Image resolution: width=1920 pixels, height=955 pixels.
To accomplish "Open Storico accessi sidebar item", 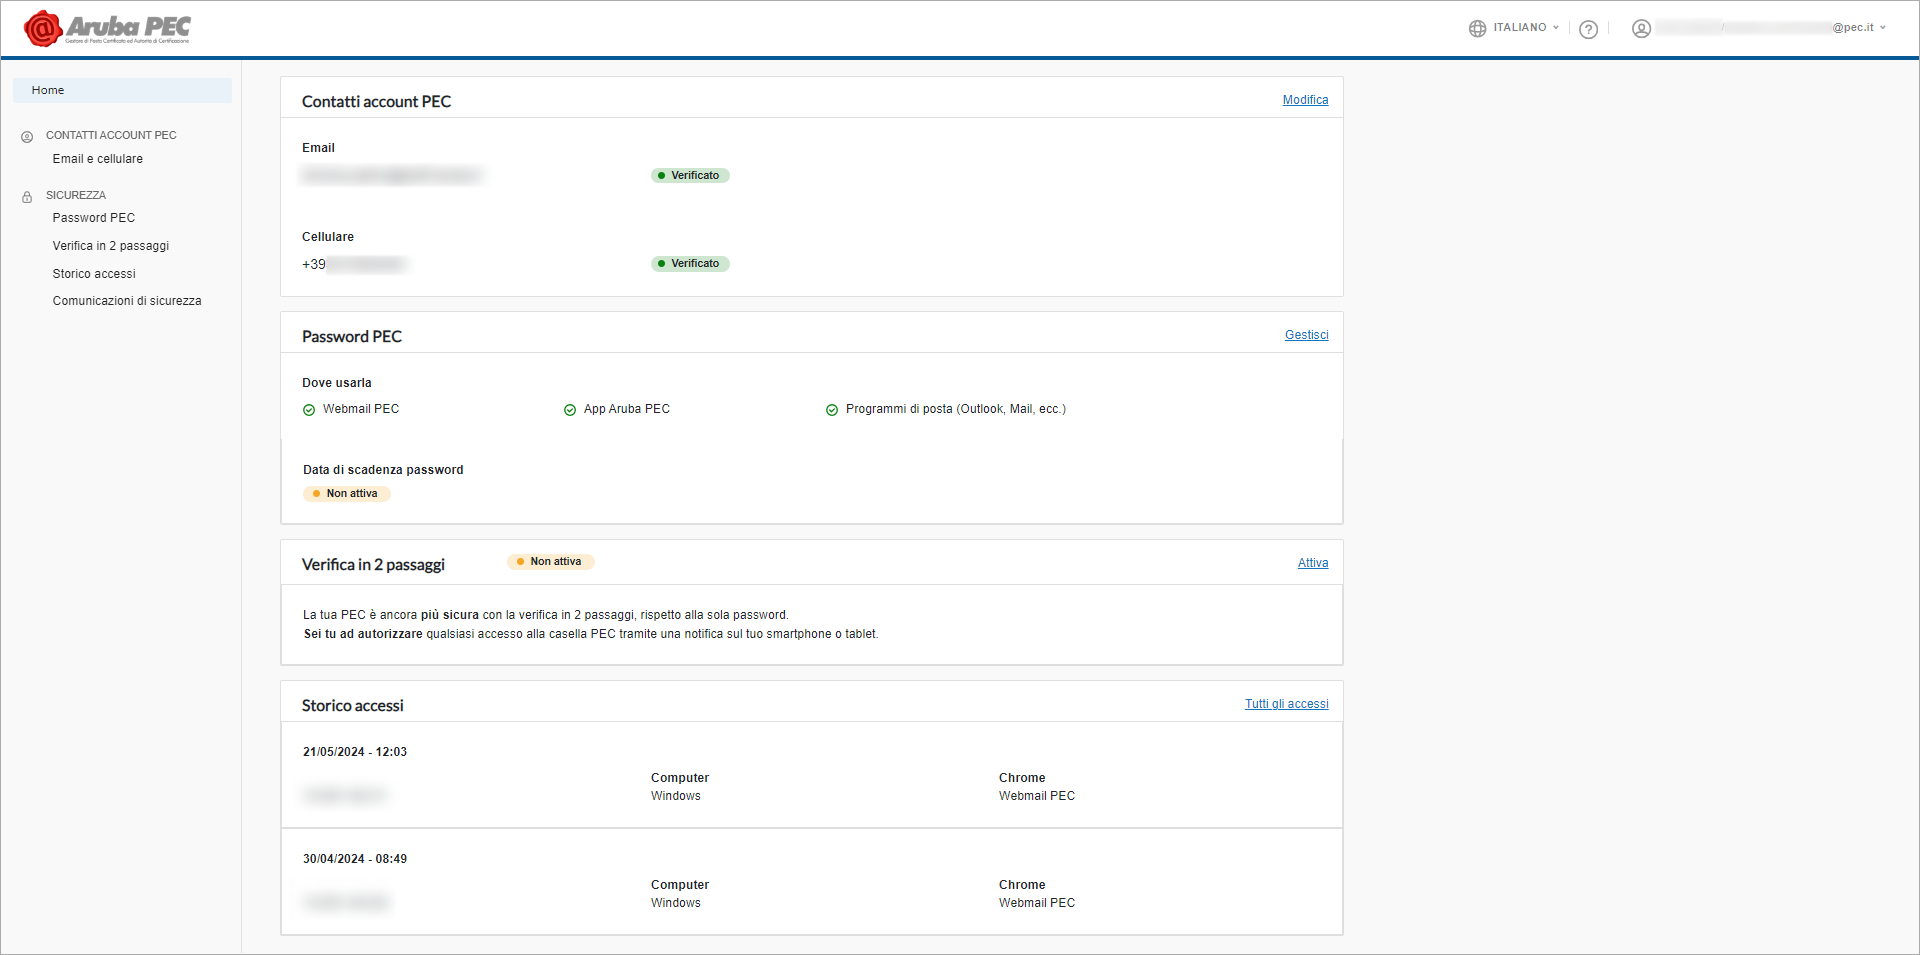I will click(x=94, y=274).
